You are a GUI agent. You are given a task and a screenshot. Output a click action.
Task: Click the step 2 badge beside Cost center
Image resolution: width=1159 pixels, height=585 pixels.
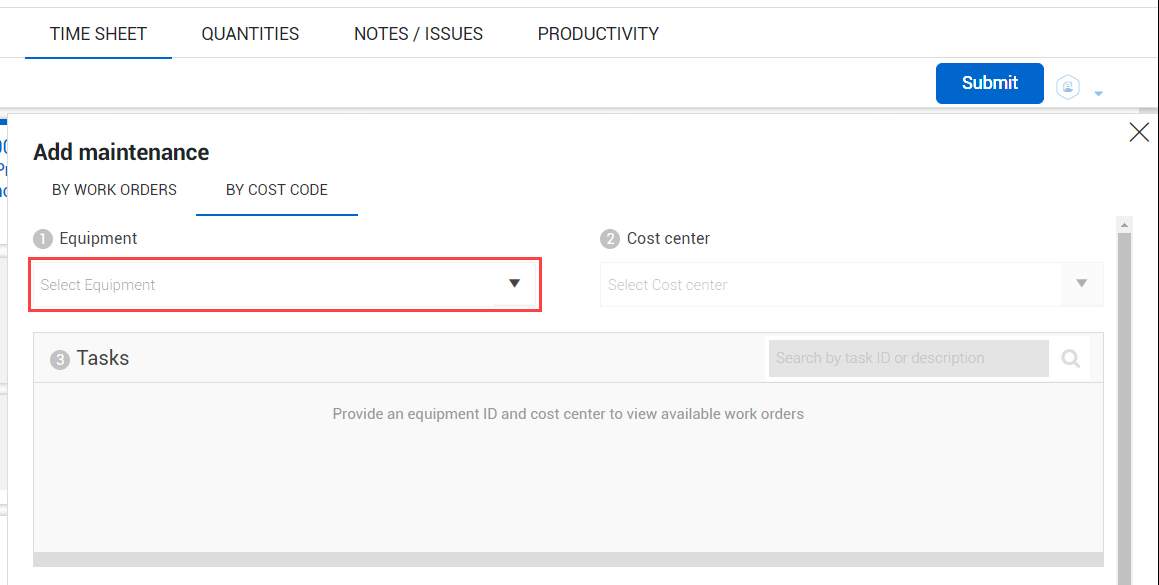[x=610, y=239]
